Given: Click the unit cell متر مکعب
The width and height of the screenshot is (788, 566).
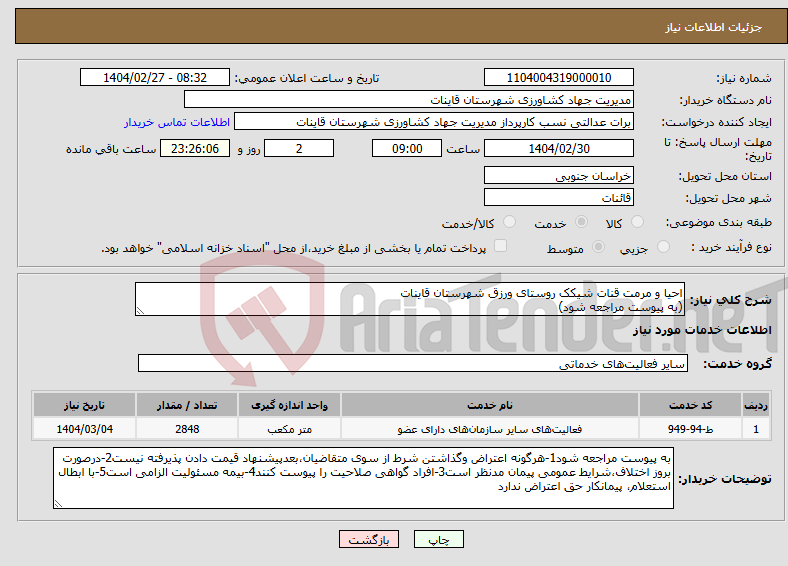Looking at the screenshot, I should [289, 429].
